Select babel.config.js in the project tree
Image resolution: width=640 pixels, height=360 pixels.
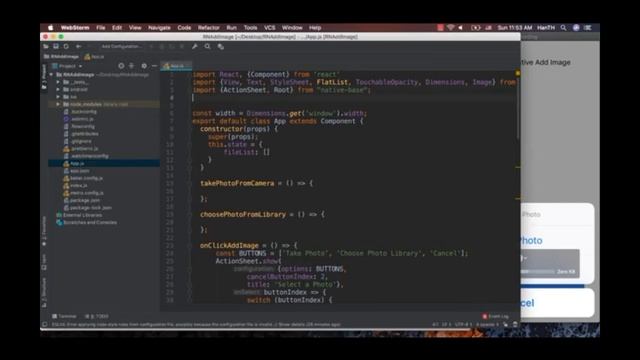(83, 178)
